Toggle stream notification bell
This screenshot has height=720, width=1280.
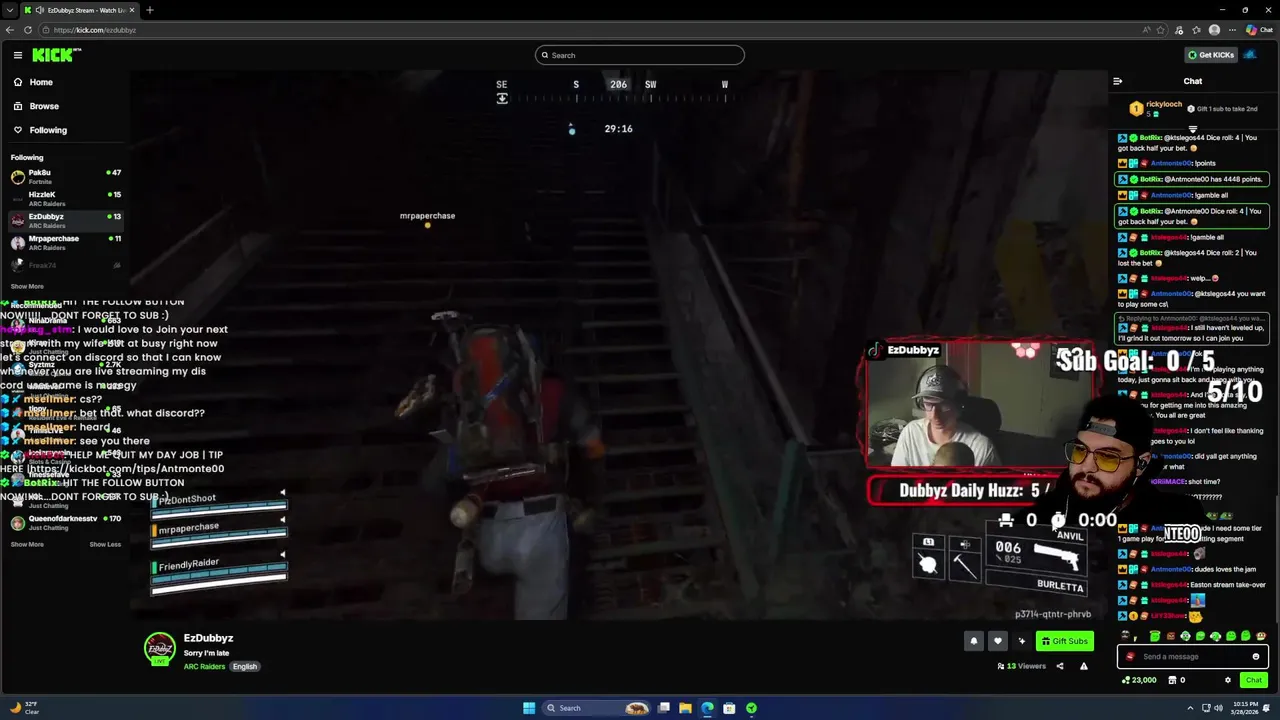(x=974, y=641)
